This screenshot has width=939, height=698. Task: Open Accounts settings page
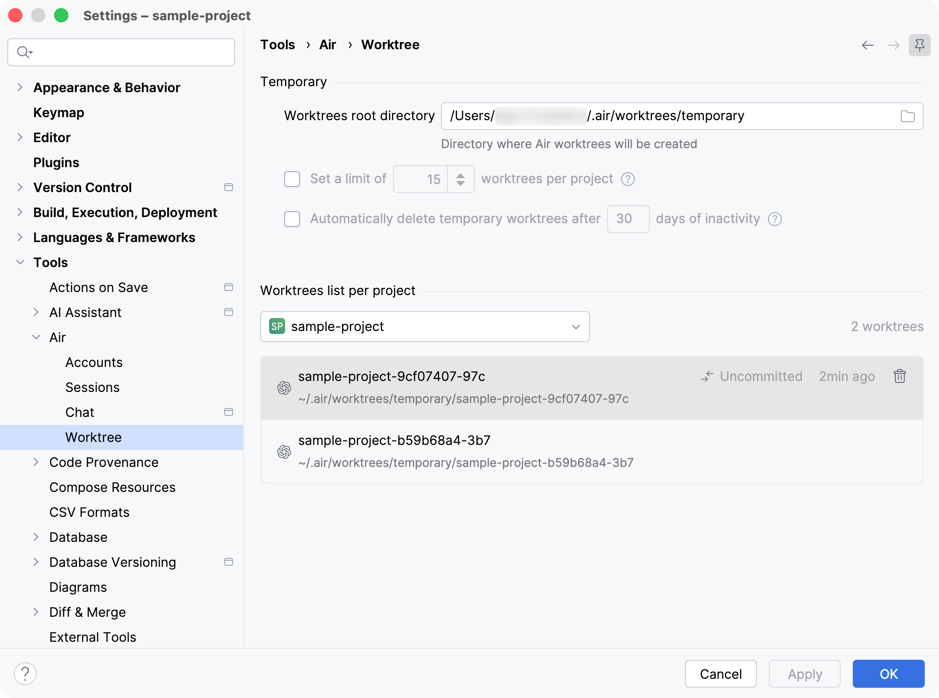[x=94, y=363]
